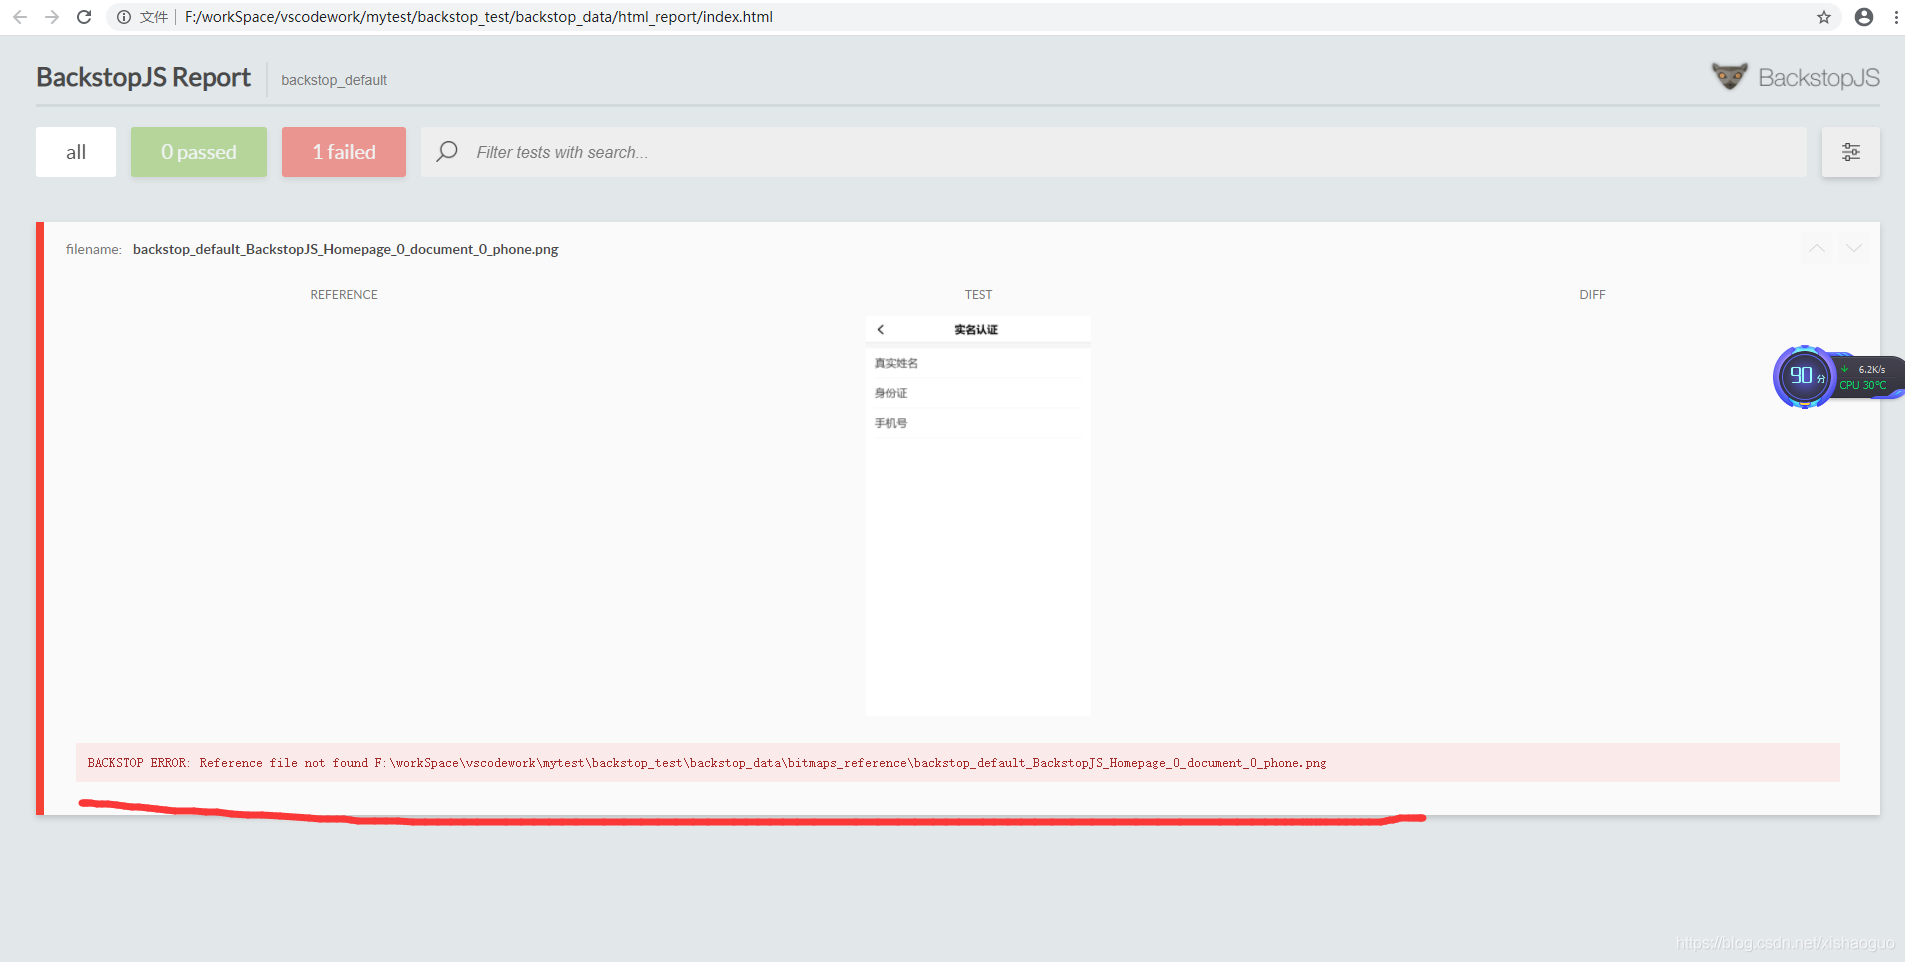1905x962 pixels.
Task: Jump to previous test with up chevron
Action: (x=1817, y=248)
